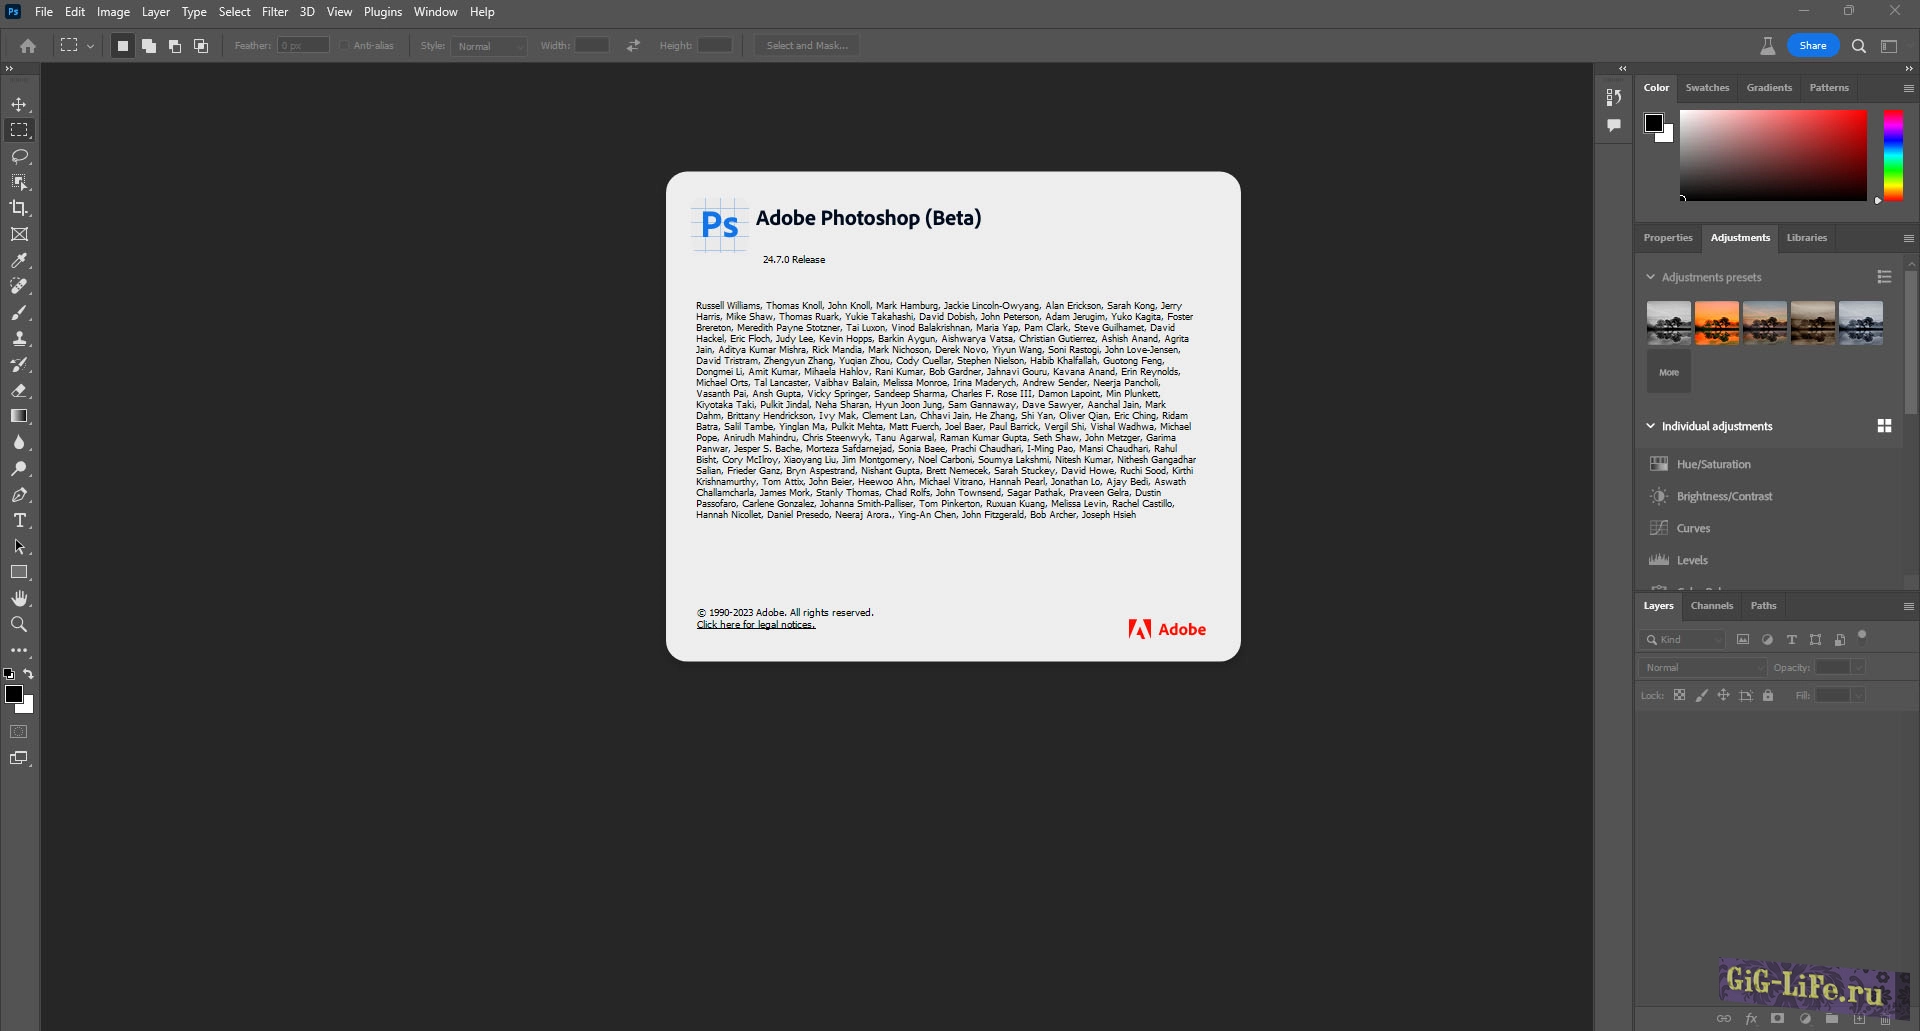Switch to the Swatches tab

coord(1707,88)
